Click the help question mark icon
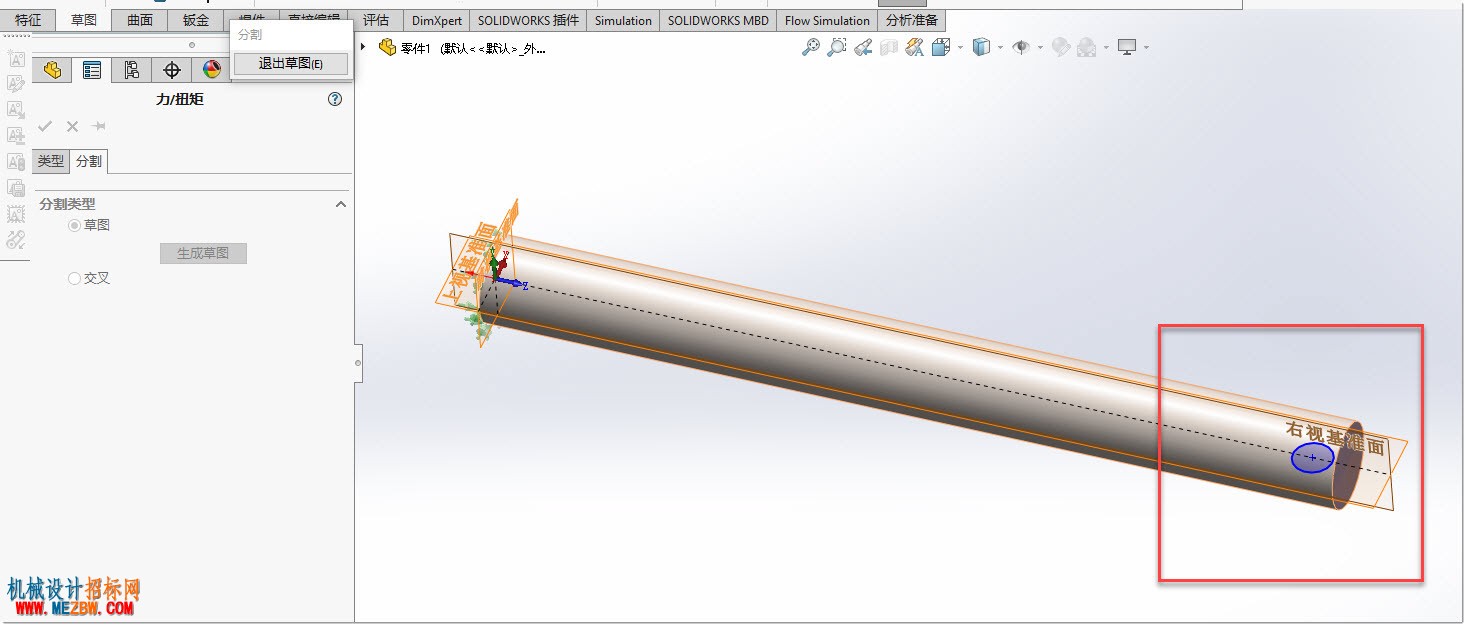The height and width of the screenshot is (627, 1467). [x=335, y=99]
